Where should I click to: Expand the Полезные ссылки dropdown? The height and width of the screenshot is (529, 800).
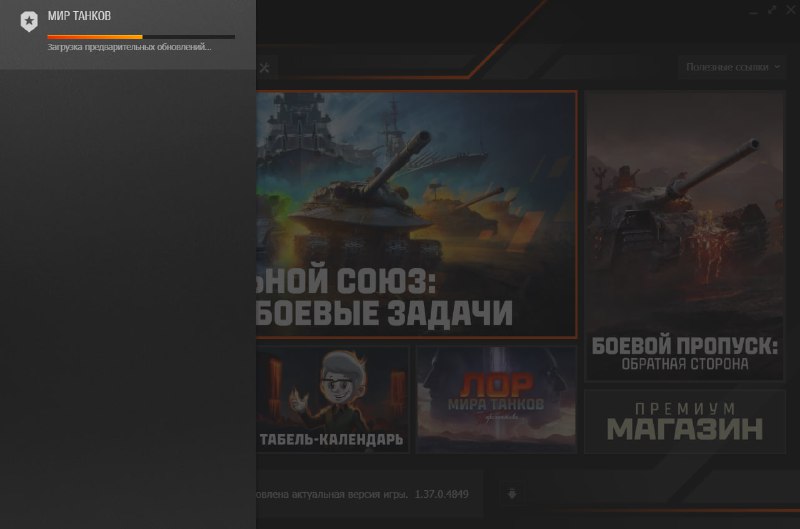click(732, 67)
